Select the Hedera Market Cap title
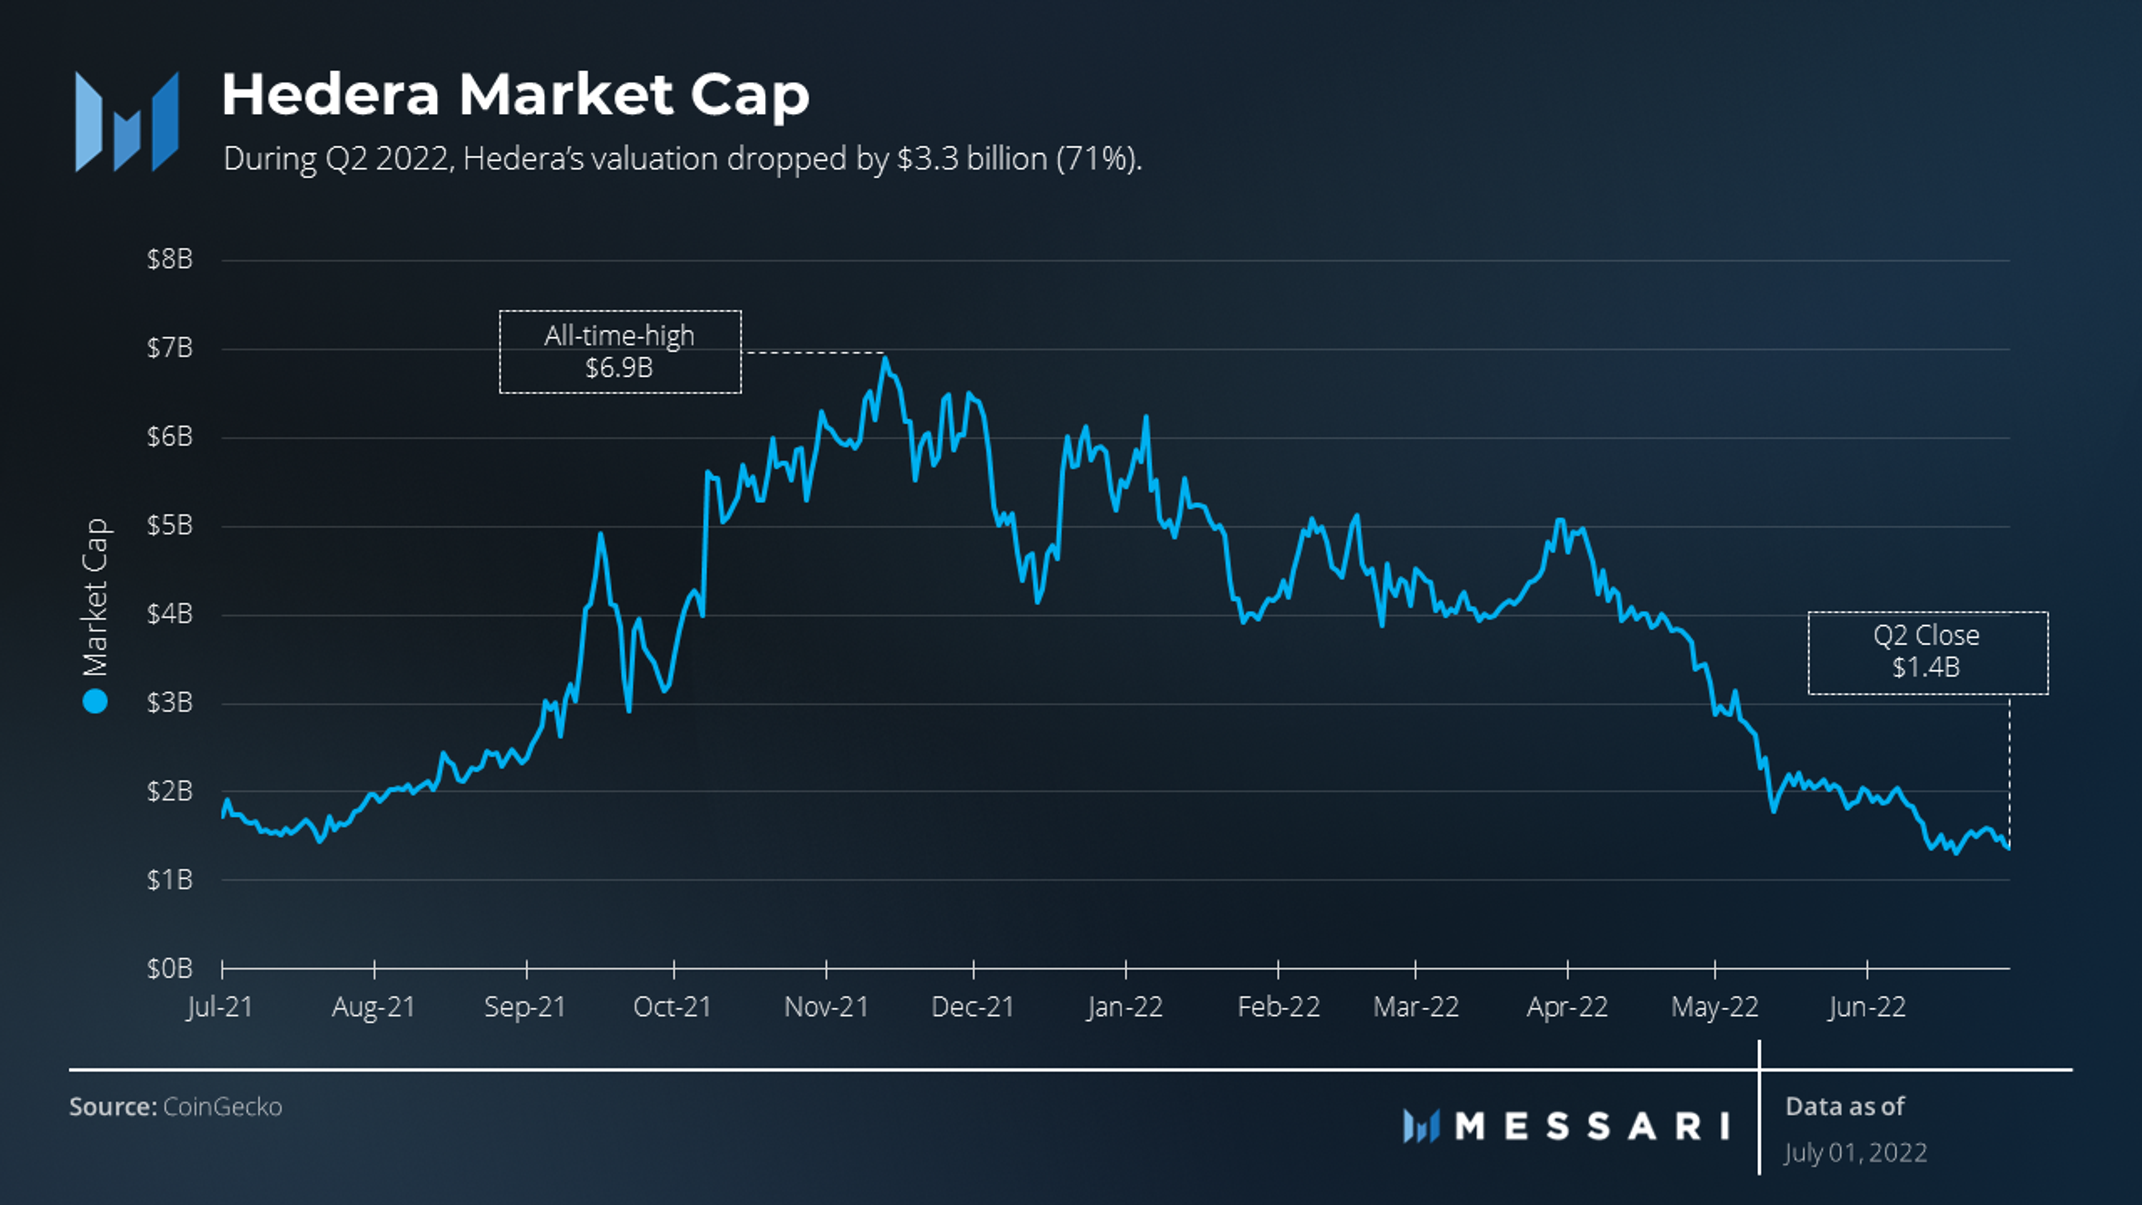 pyautogui.click(x=515, y=94)
